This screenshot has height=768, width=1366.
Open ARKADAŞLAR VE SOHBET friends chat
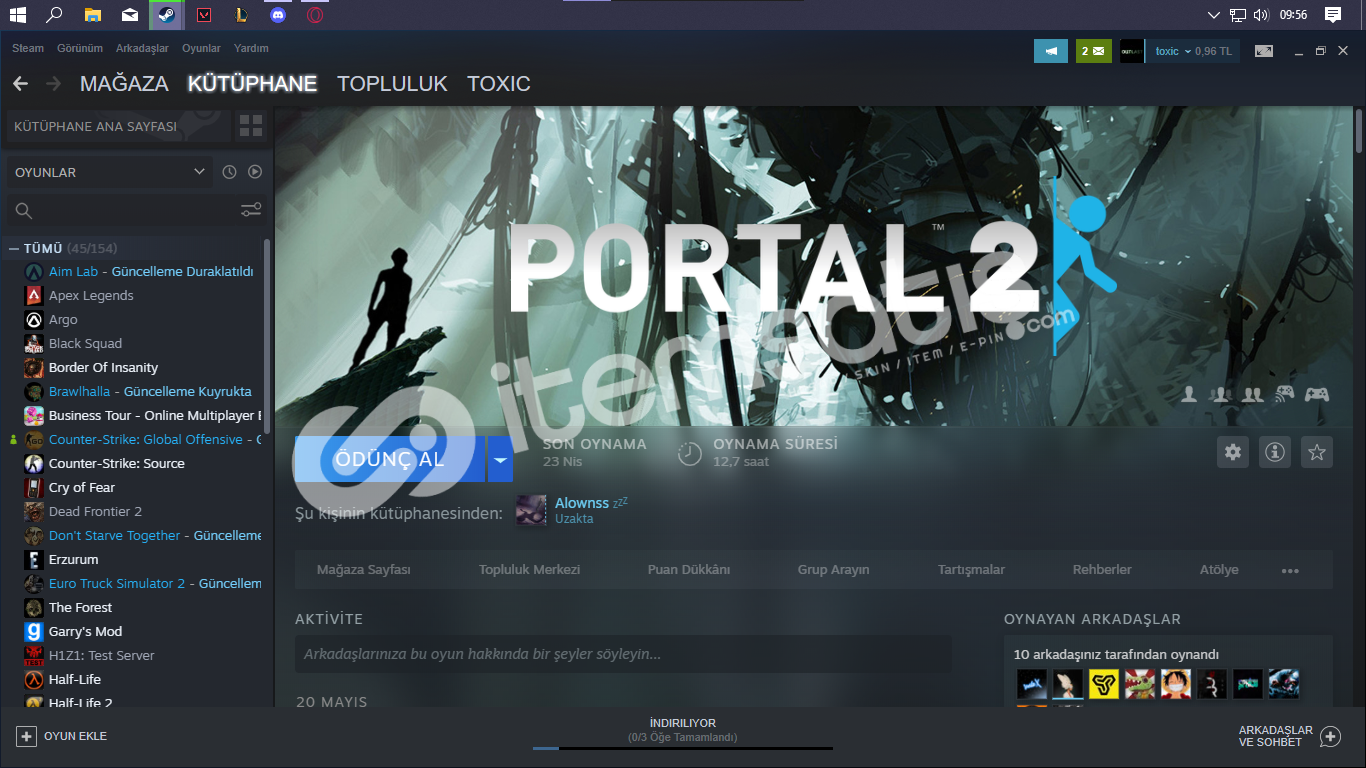point(1290,736)
